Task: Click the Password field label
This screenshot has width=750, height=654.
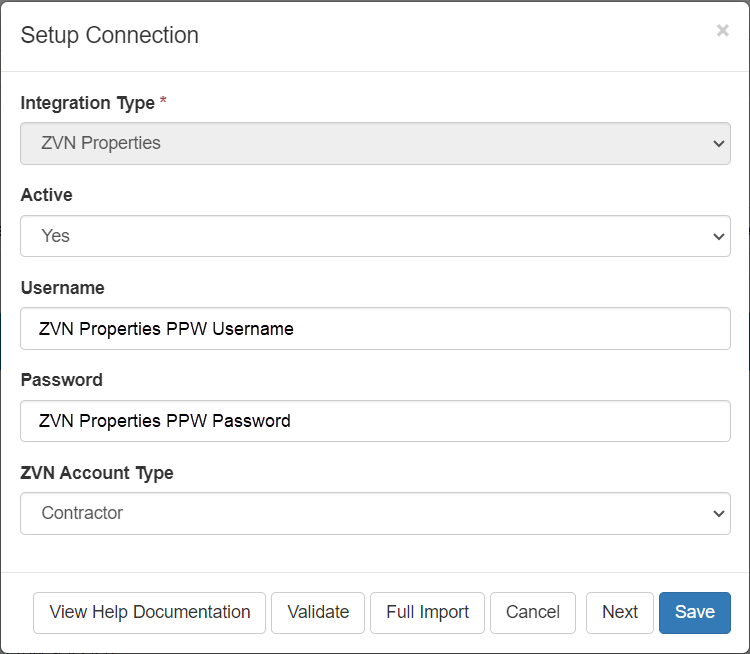Action: tap(61, 380)
